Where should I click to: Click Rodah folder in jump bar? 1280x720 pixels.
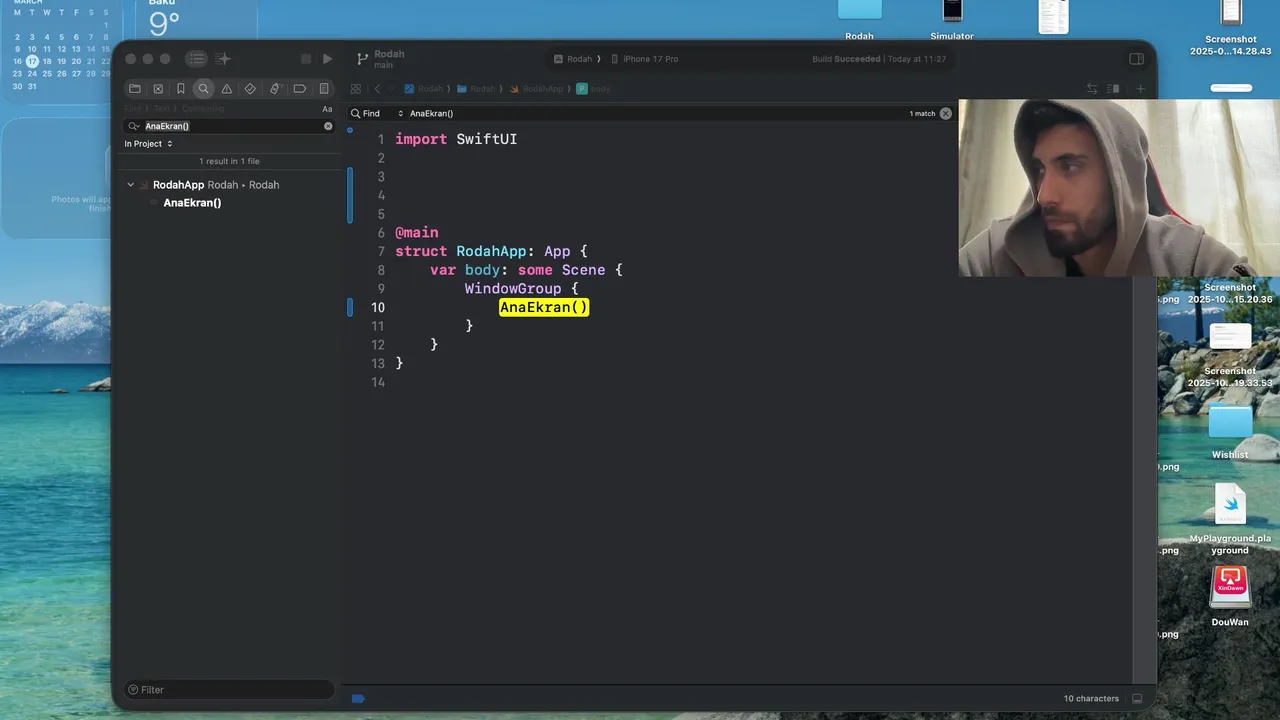[x=476, y=89]
